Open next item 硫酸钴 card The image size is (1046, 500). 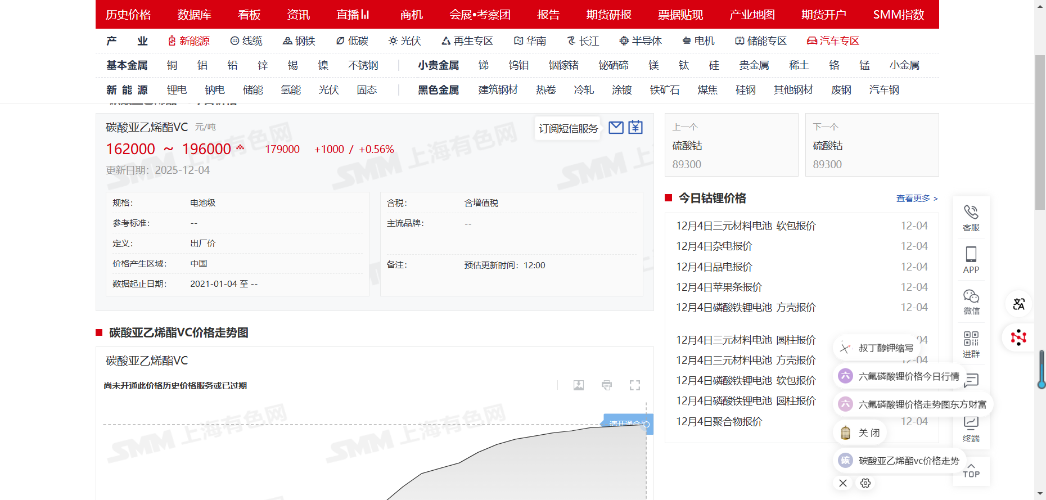(872, 145)
